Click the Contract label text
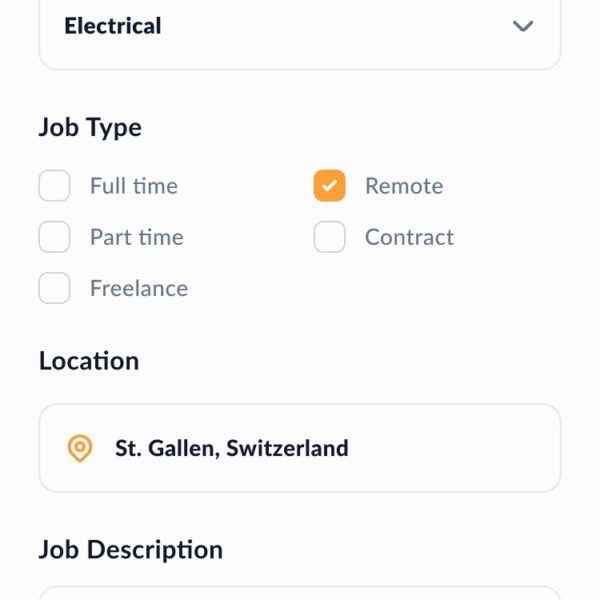The image size is (600, 600). pos(409,237)
